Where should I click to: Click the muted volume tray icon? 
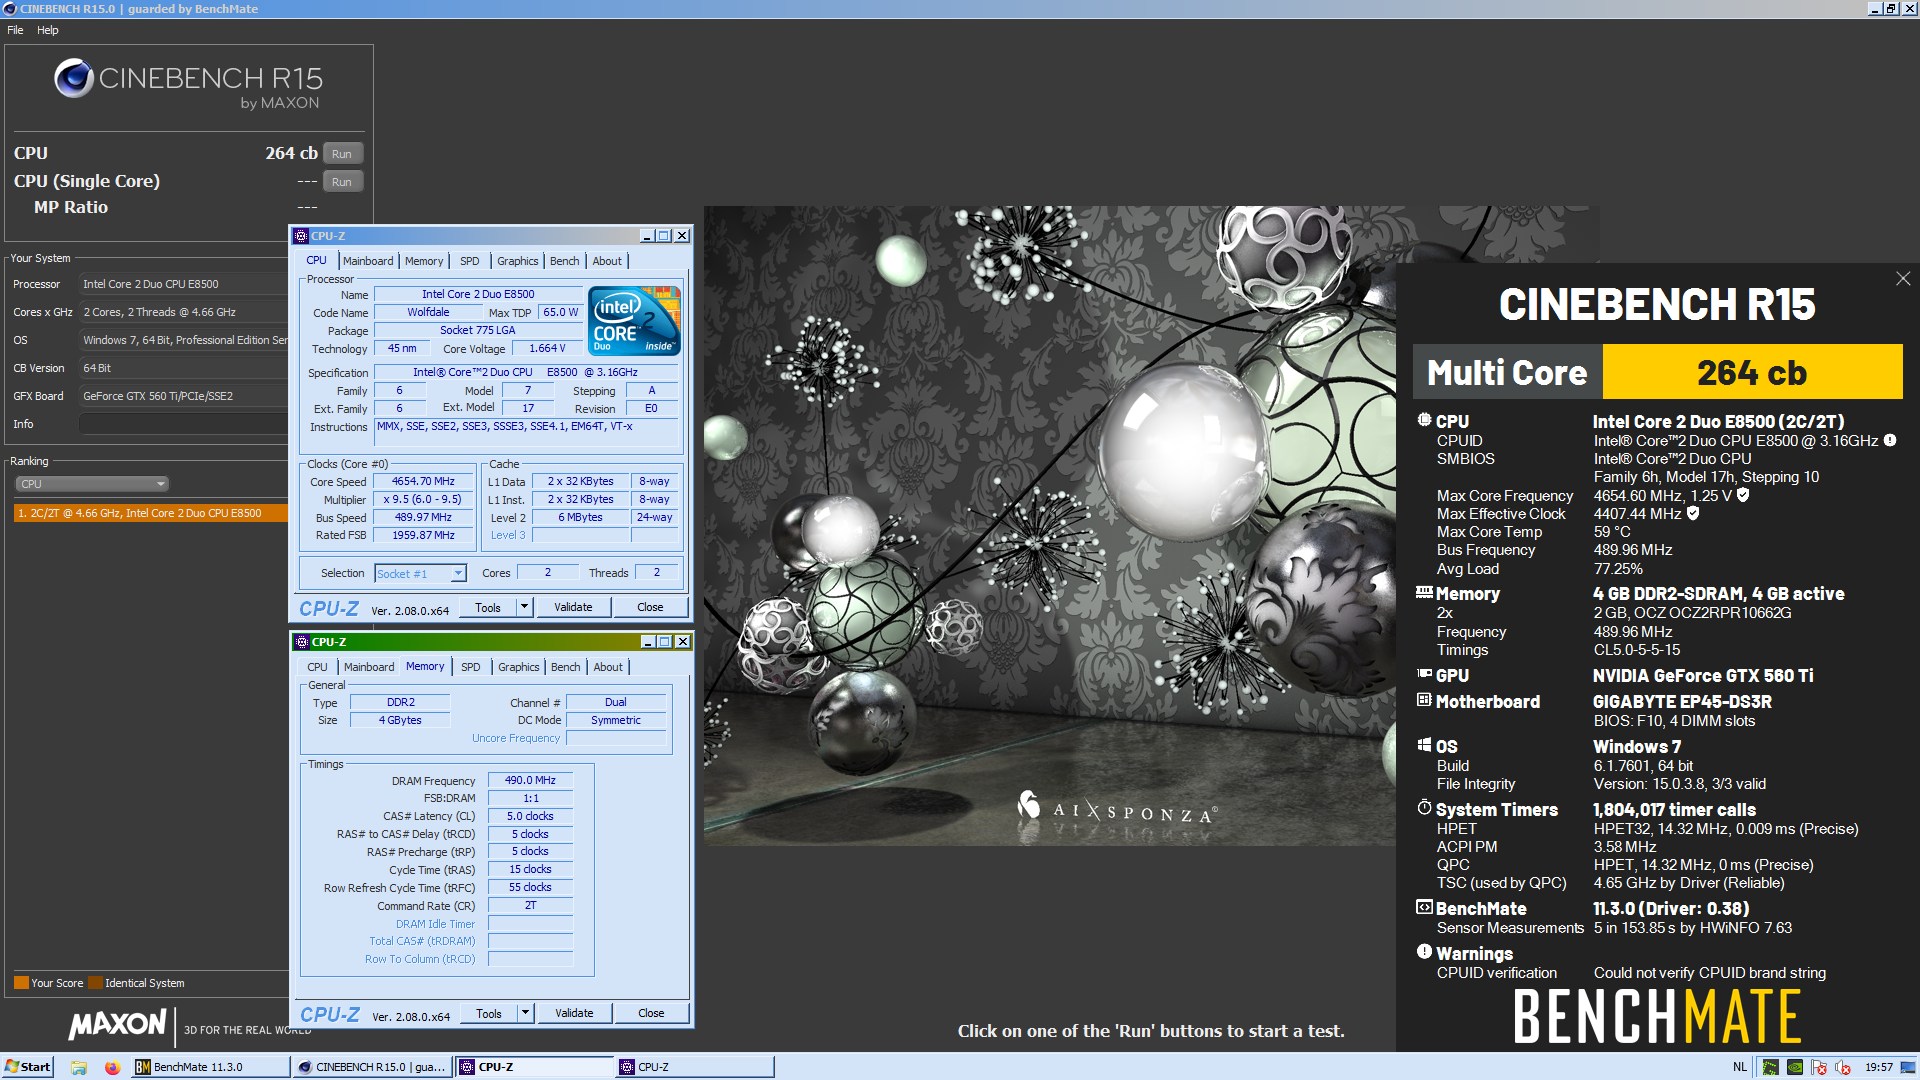point(1843,1067)
